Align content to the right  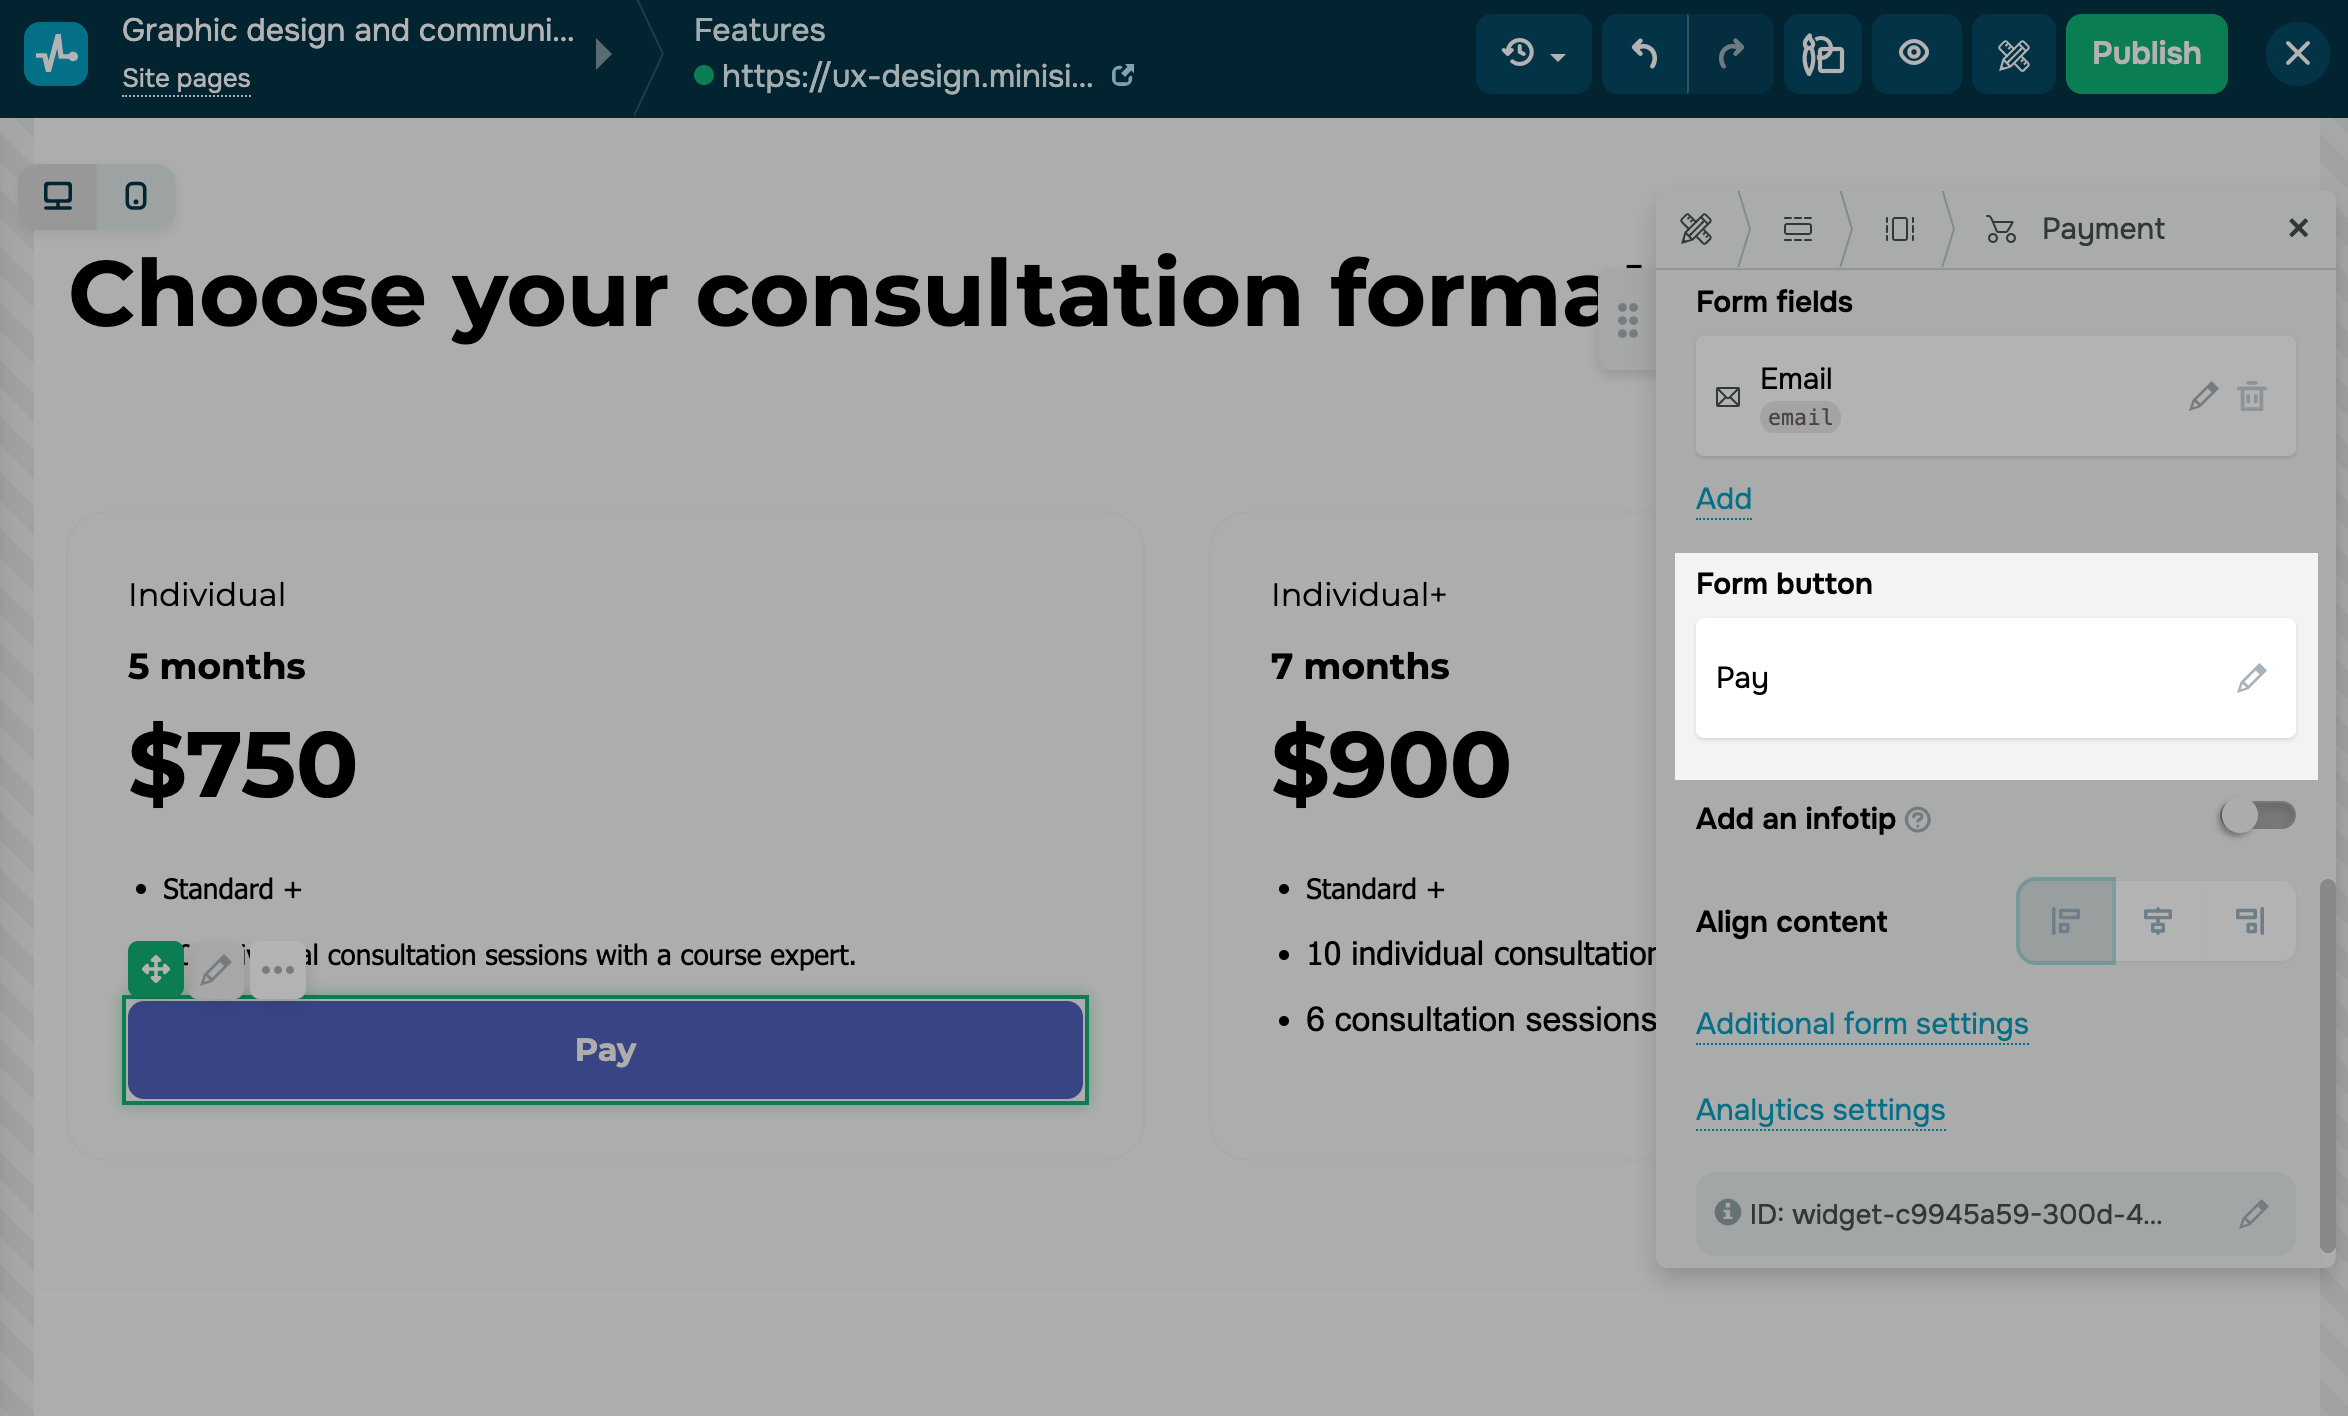pos(2250,921)
